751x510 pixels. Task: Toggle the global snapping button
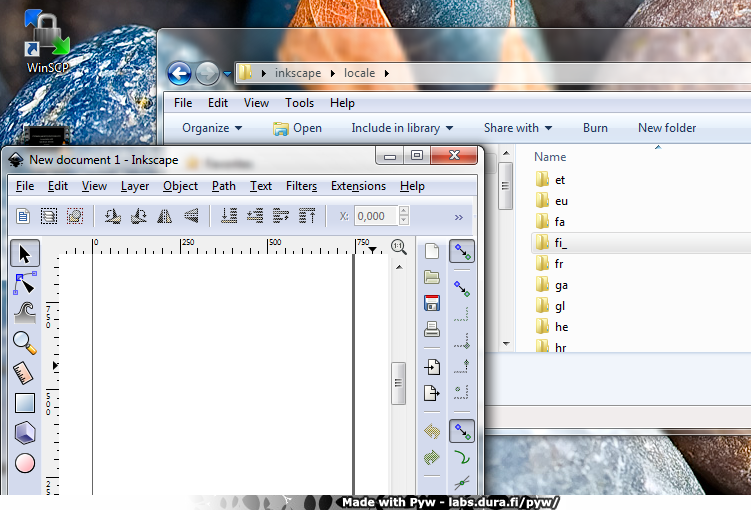462,252
